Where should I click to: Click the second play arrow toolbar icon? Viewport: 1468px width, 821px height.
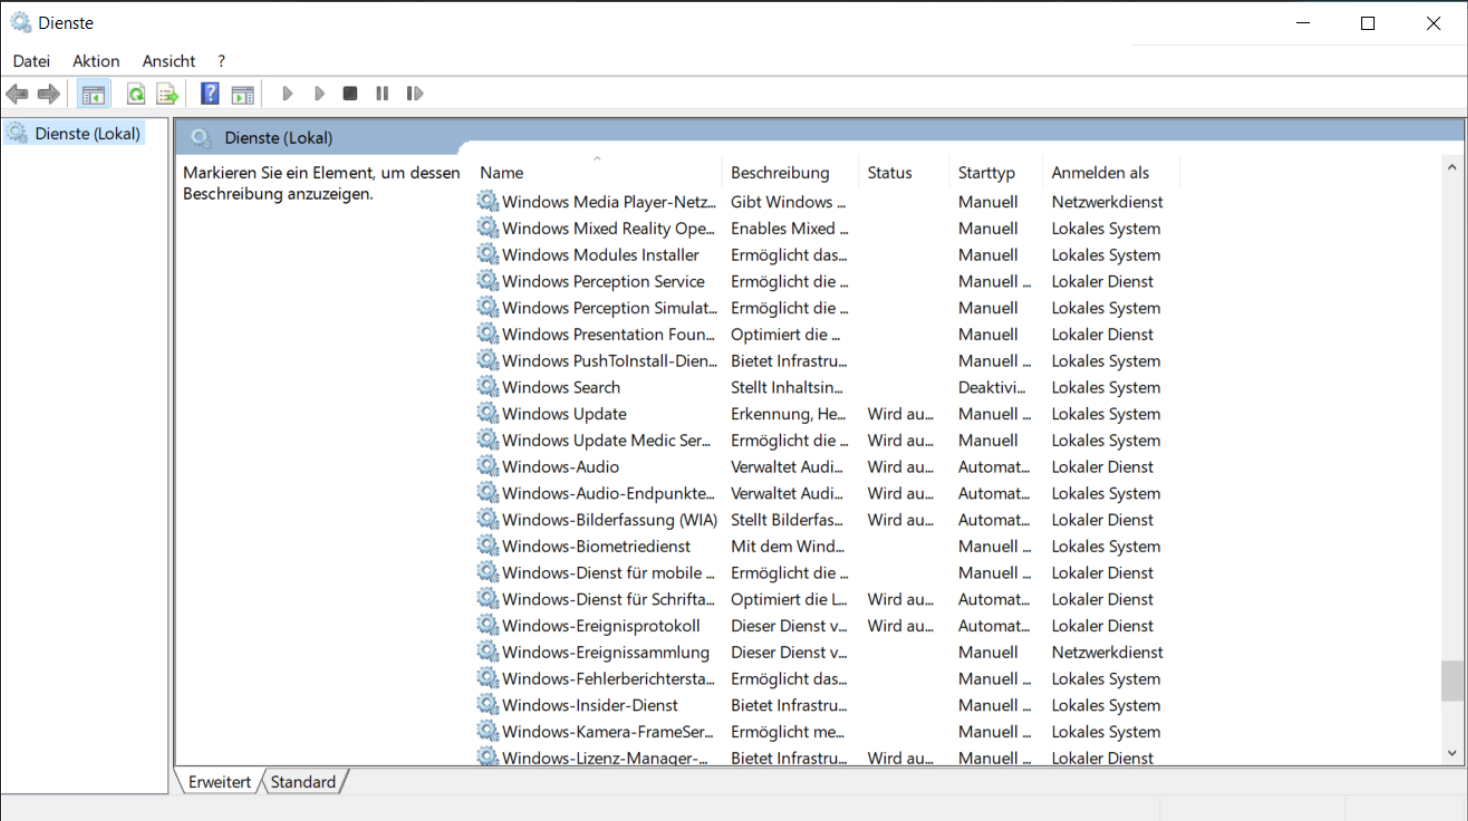[319, 94]
